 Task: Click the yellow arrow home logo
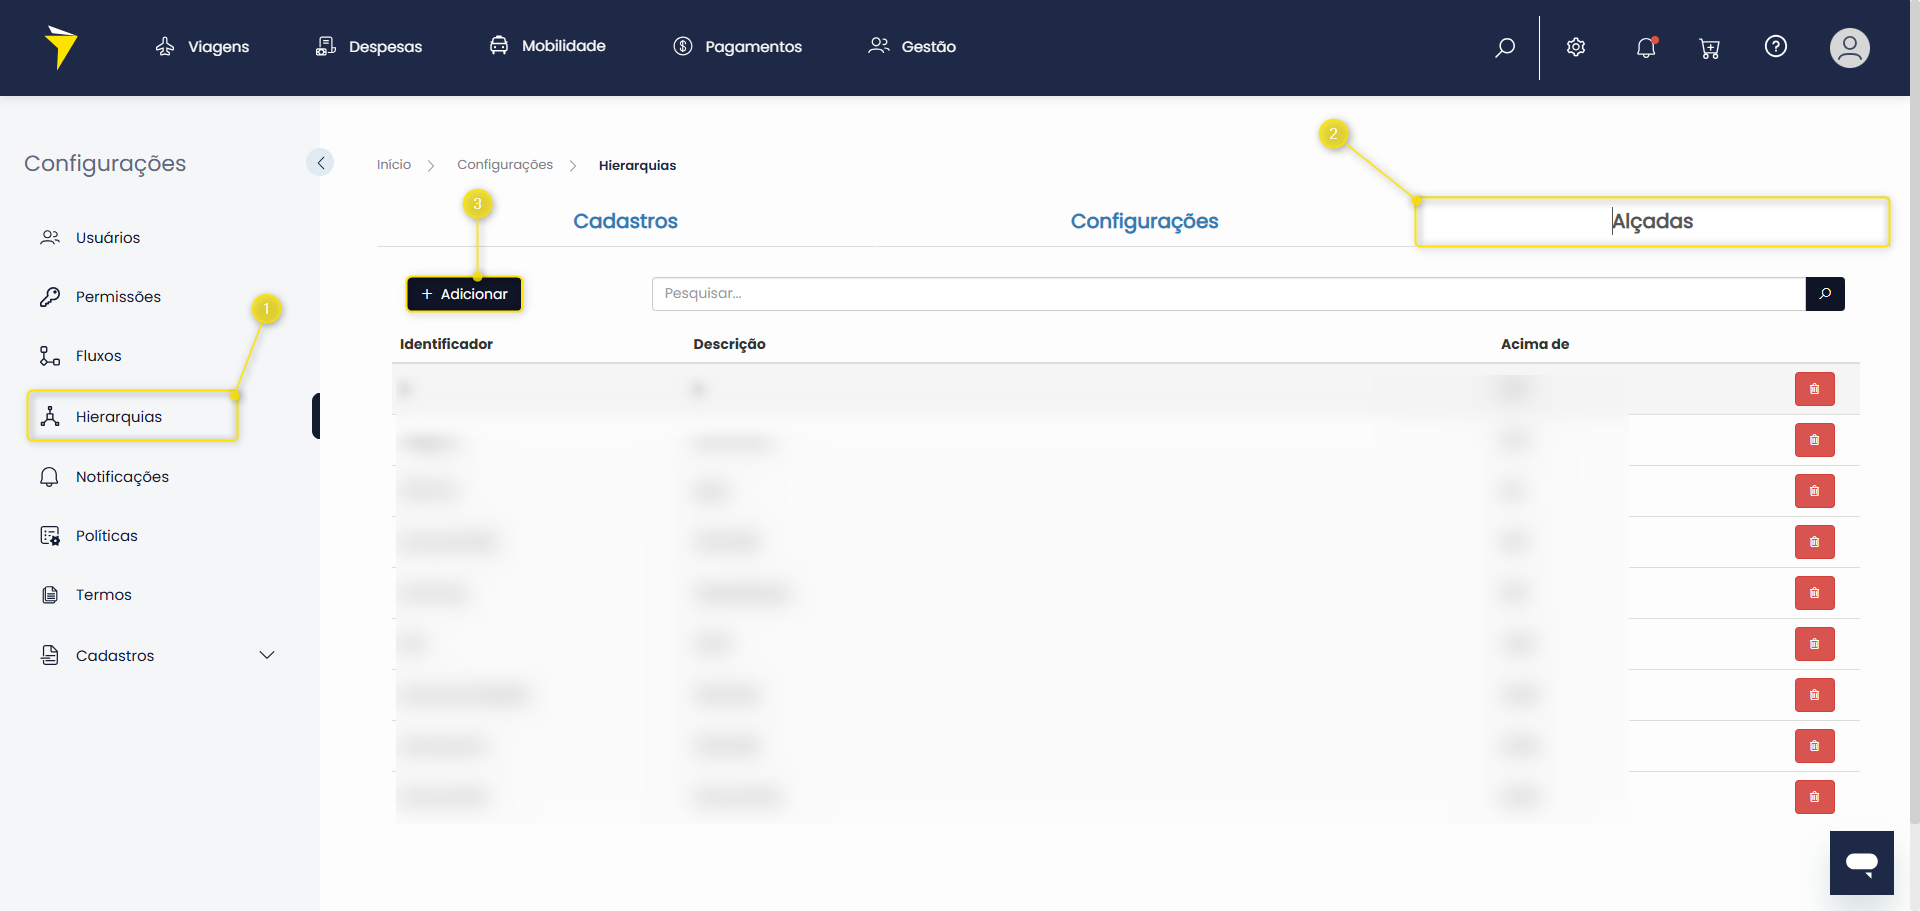point(61,47)
